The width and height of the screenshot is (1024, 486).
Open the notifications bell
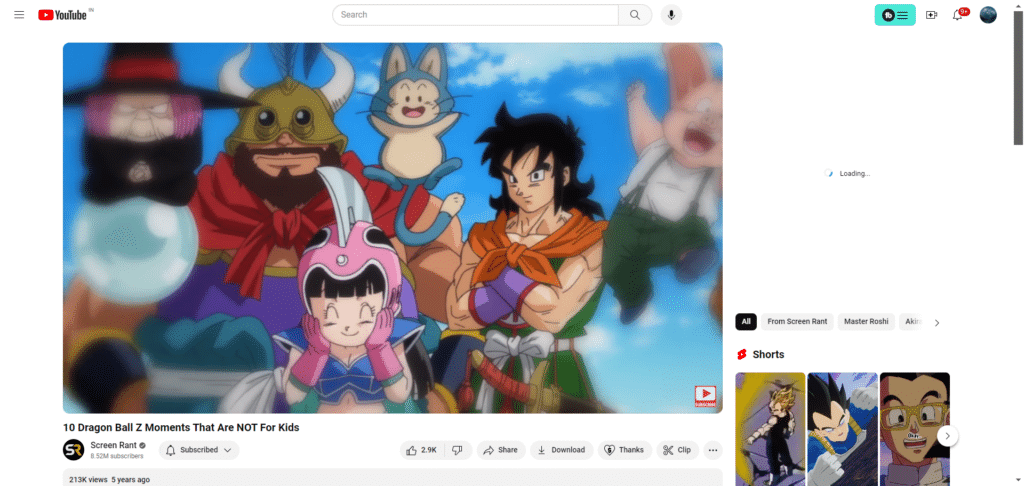tap(957, 14)
